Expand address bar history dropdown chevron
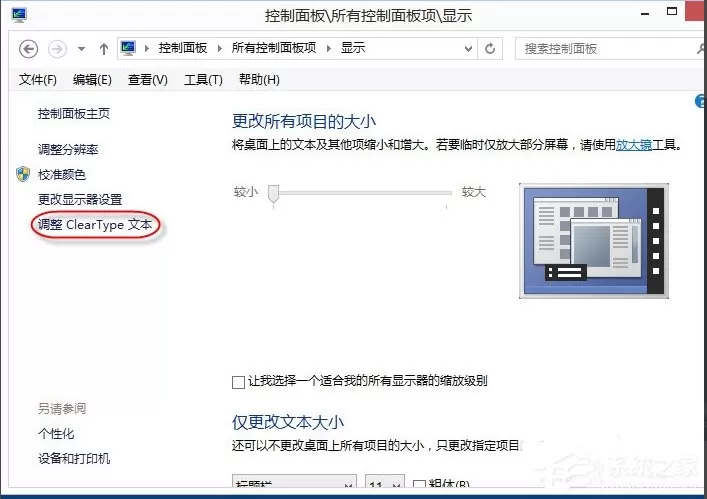 [x=468, y=48]
